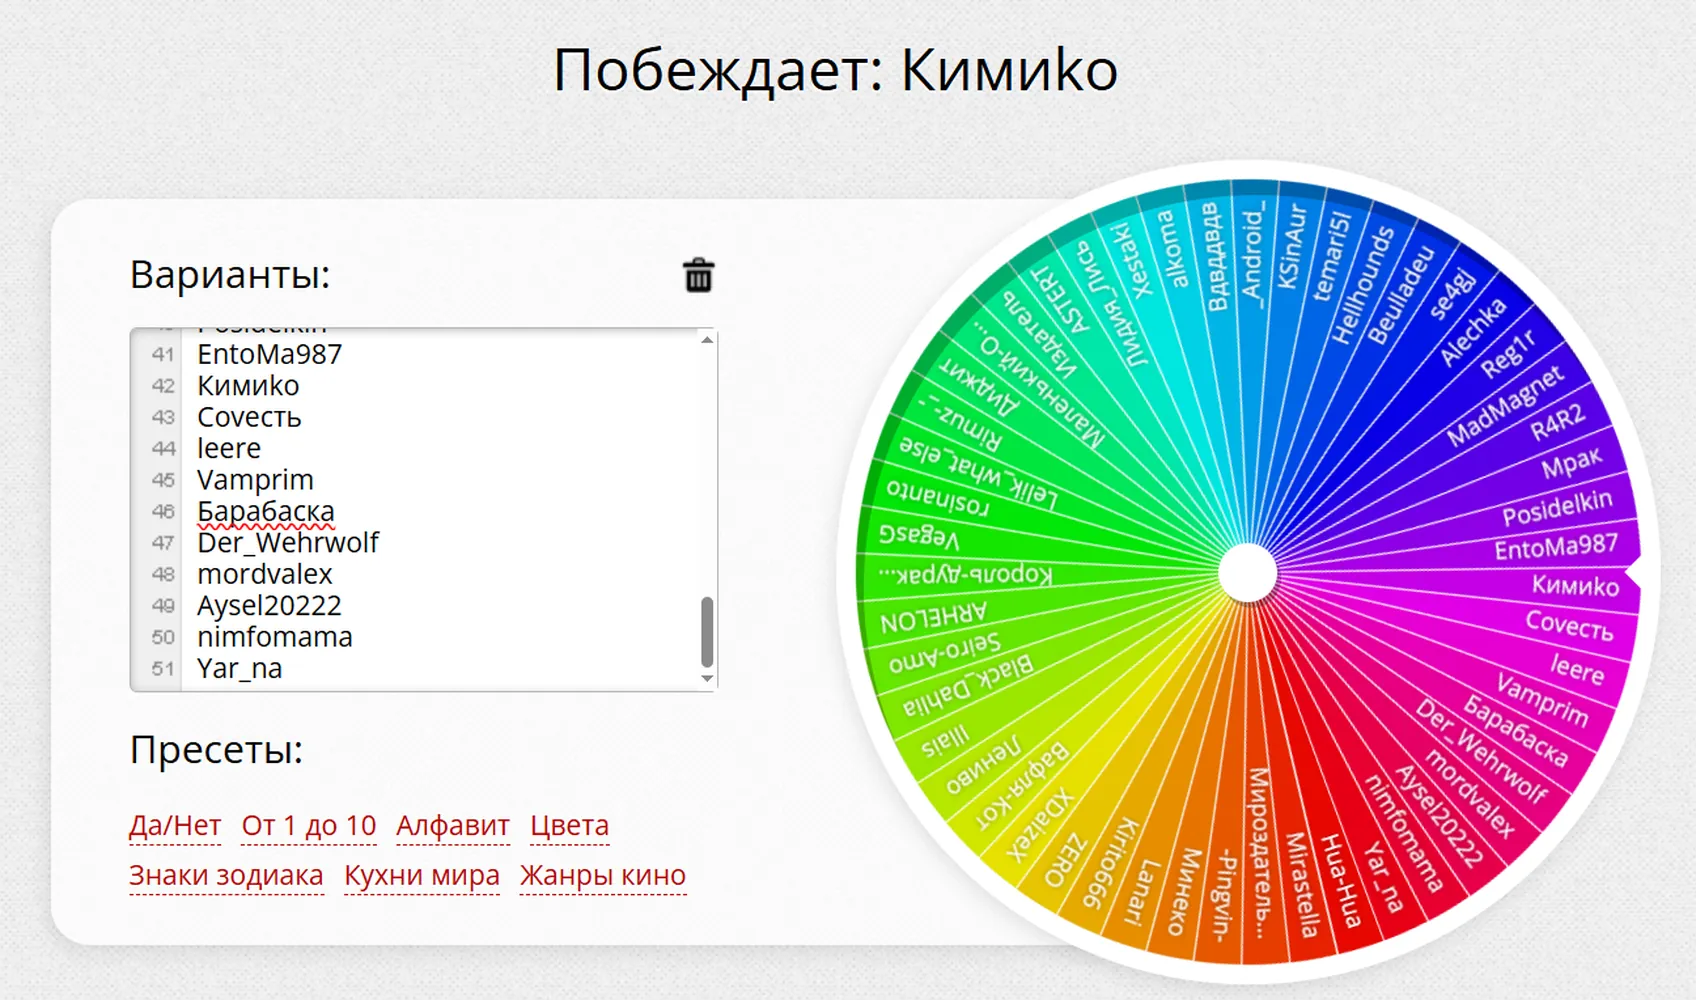Click the R4R2 segment on the wheel
The width and height of the screenshot is (1696, 1000).
click(x=1557, y=422)
